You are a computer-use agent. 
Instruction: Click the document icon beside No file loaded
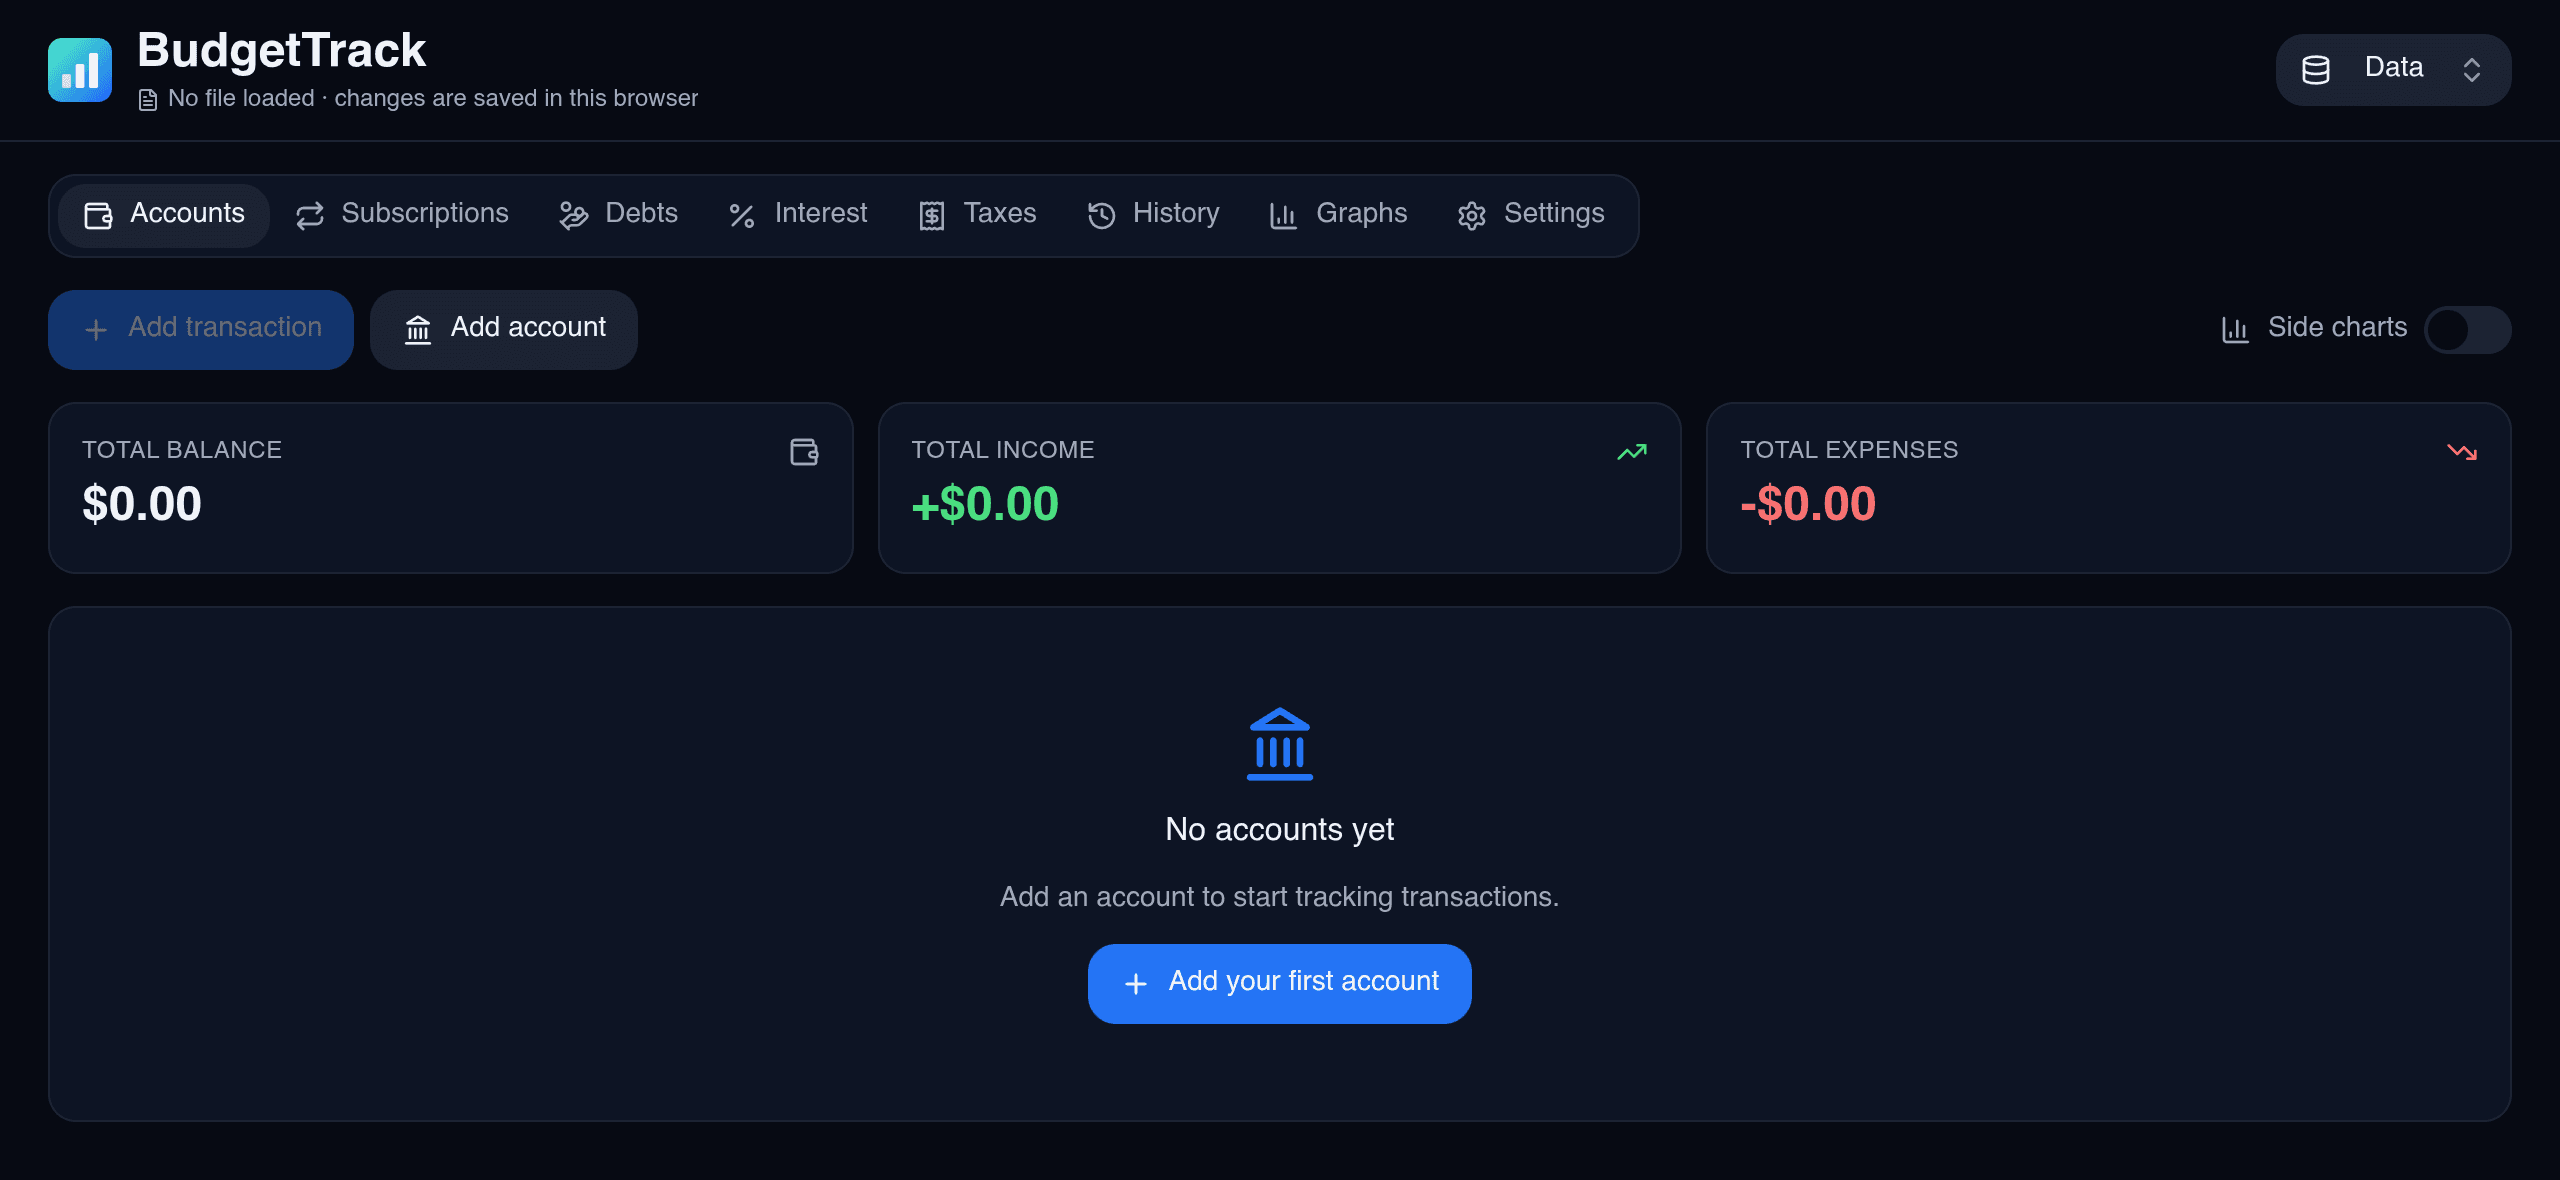[x=148, y=99]
